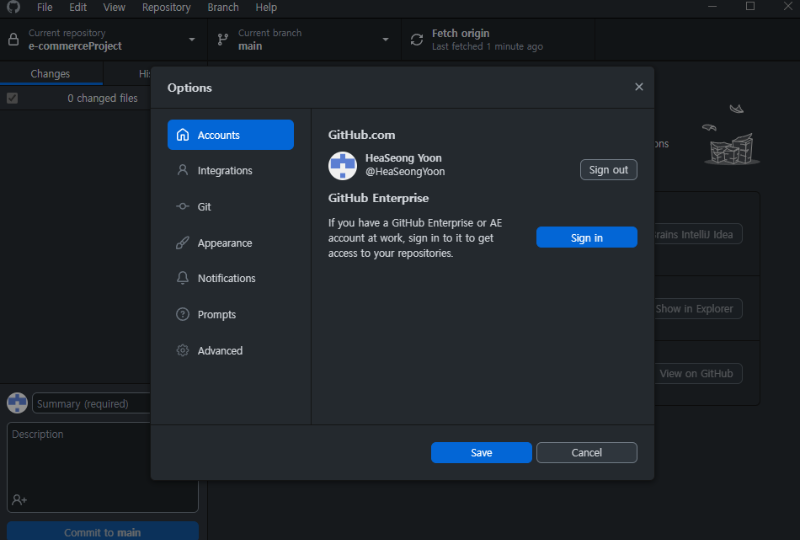Click the GitHub logo icon in title bar
Viewport: 800px width, 540px height.
click(13, 7)
